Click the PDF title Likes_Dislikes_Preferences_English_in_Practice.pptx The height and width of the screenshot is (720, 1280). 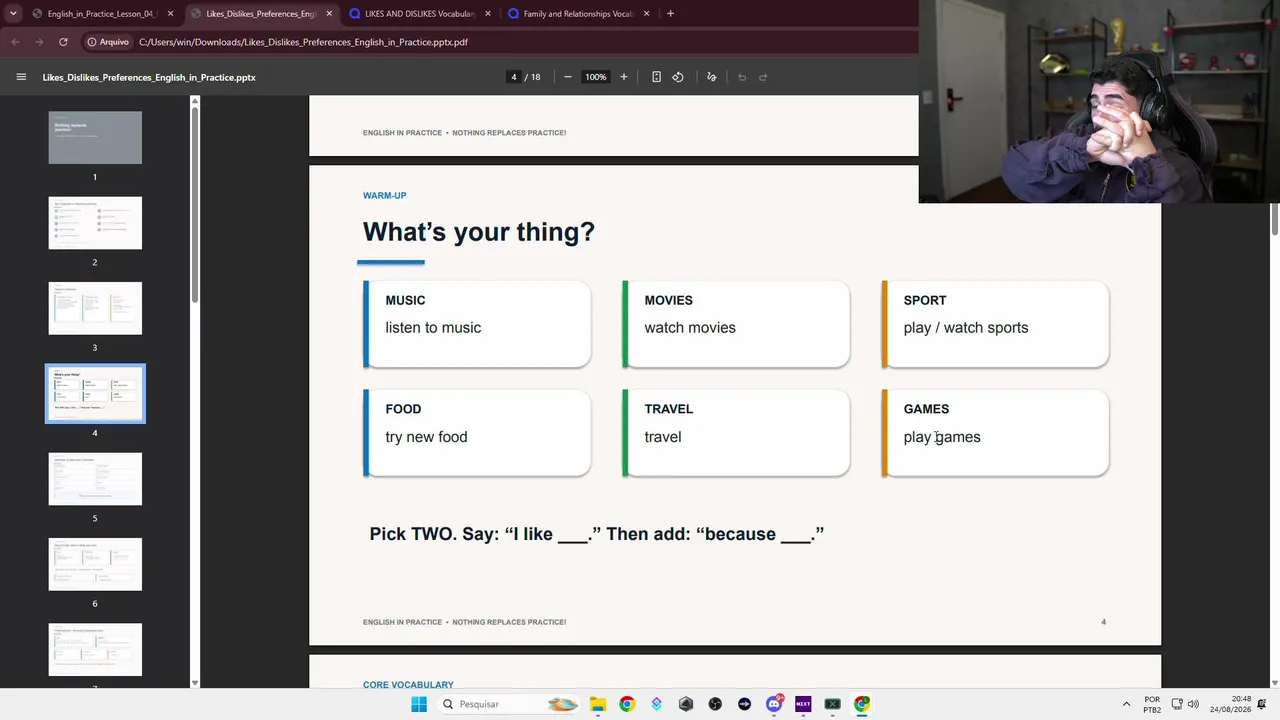pyautogui.click(x=149, y=77)
